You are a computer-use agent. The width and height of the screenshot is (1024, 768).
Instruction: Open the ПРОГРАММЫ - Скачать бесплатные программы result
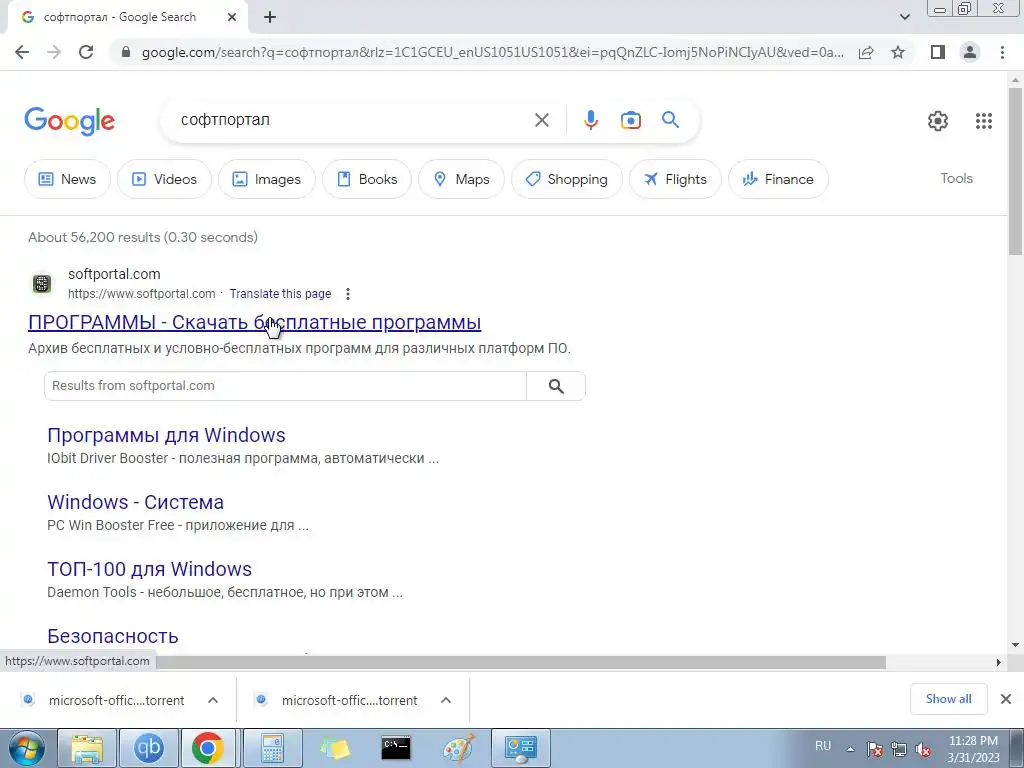click(255, 322)
